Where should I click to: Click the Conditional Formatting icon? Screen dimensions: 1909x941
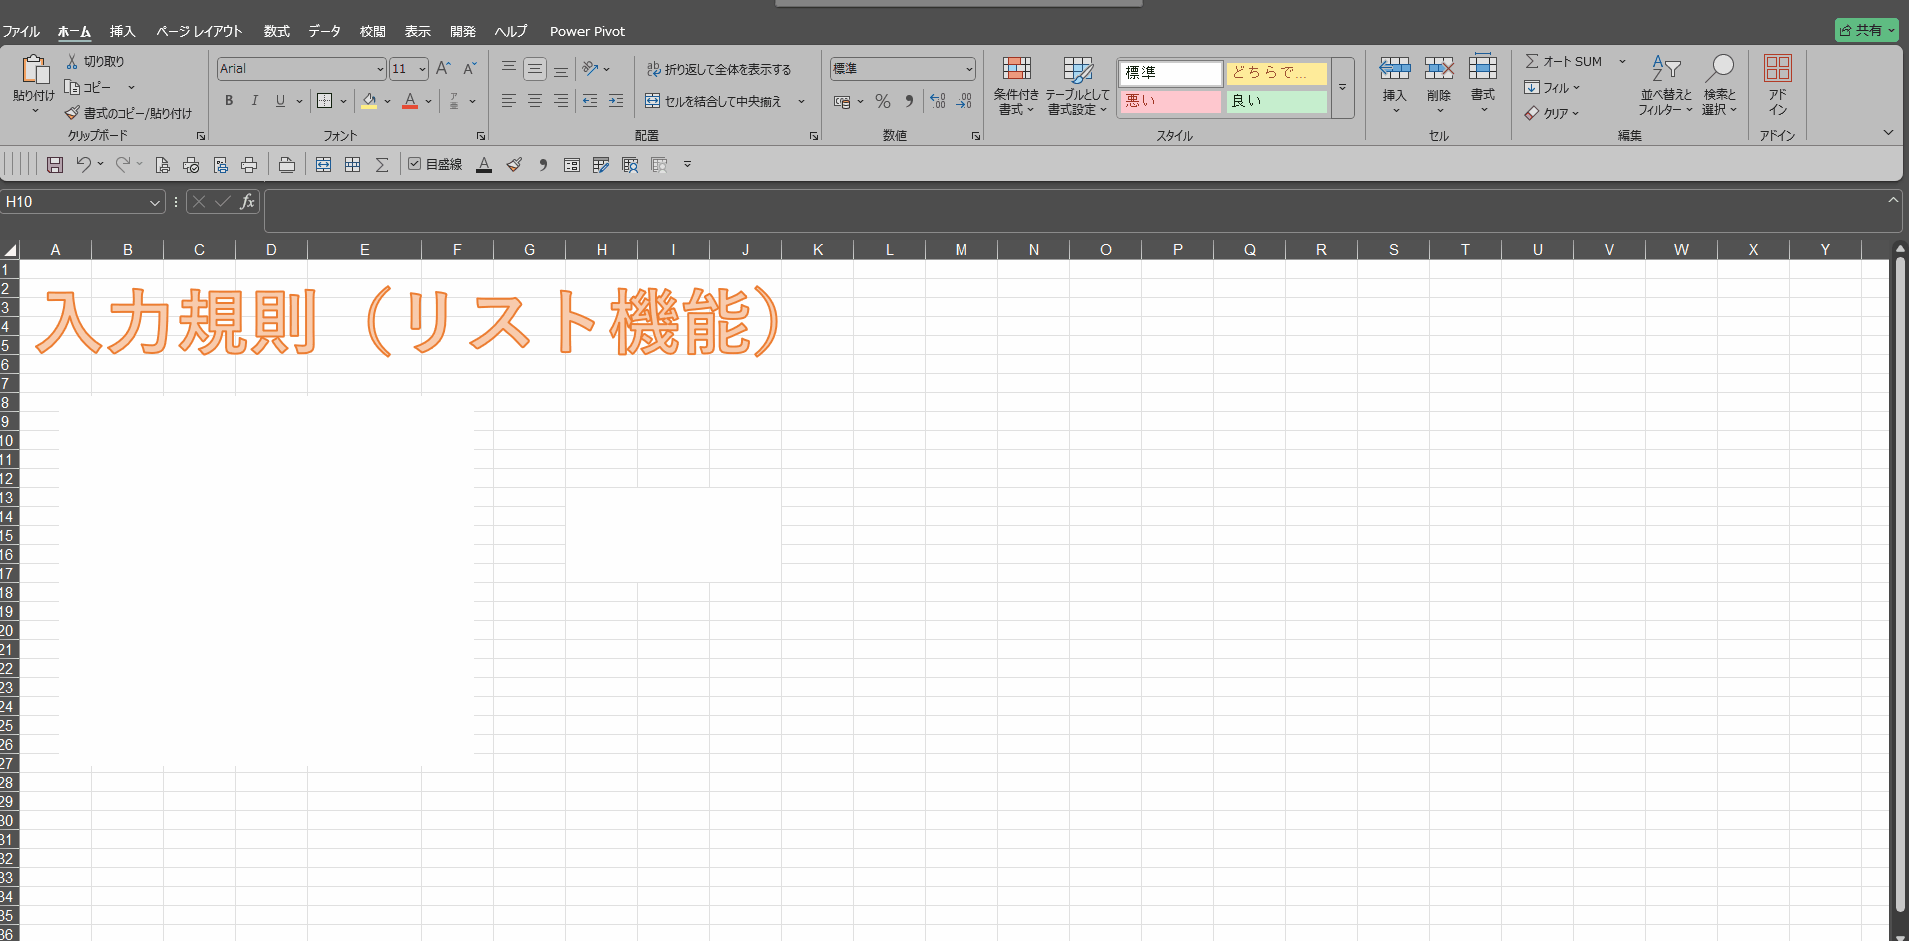[x=1016, y=69]
